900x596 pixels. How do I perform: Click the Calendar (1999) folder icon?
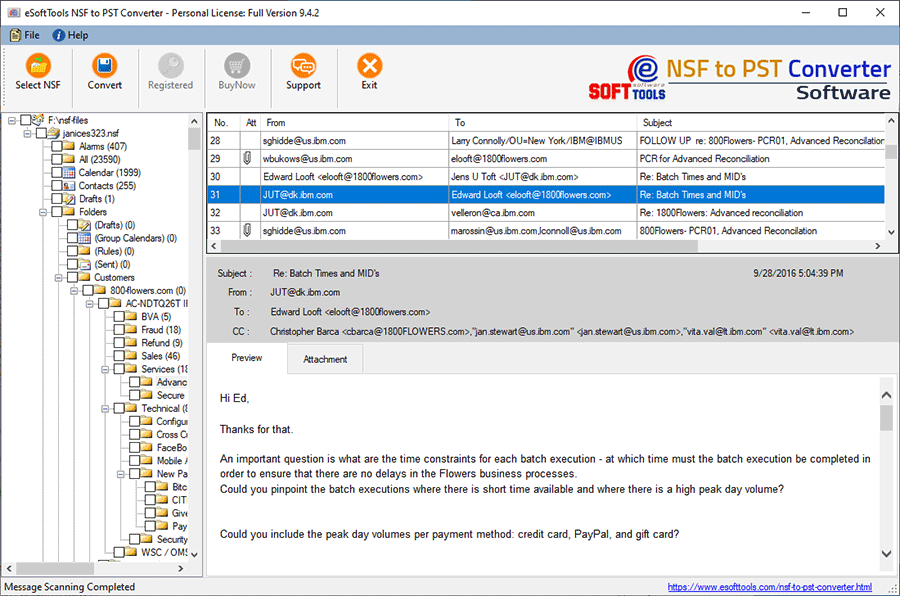point(69,172)
